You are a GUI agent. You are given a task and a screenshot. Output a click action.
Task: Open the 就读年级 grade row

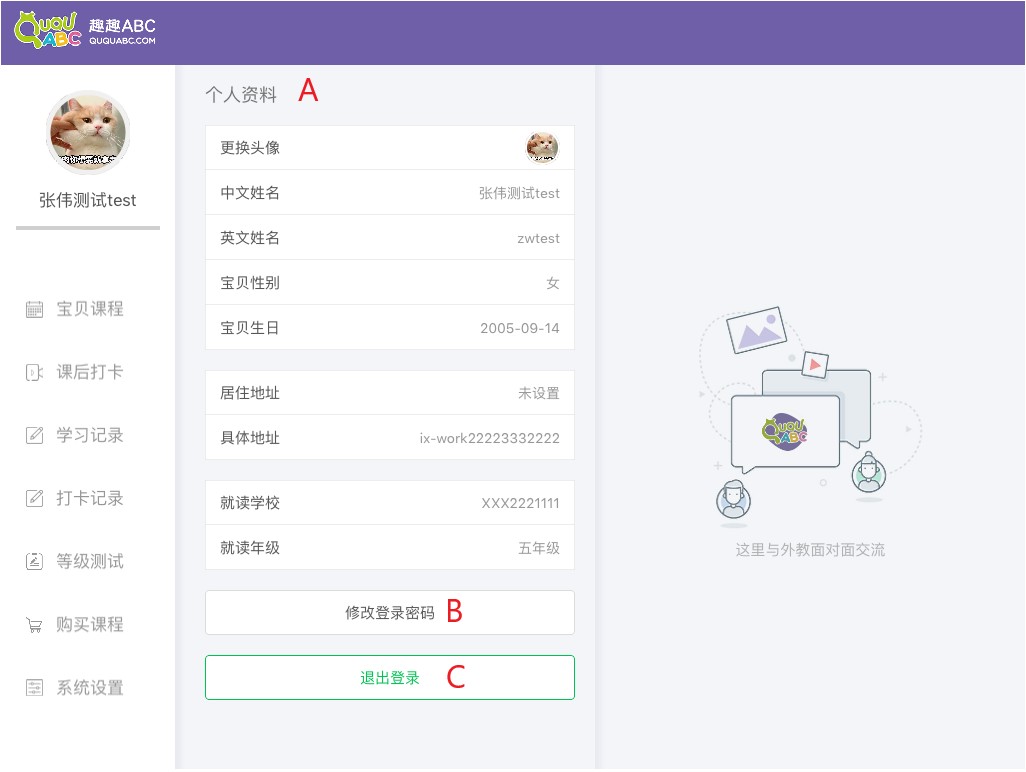(x=389, y=548)
